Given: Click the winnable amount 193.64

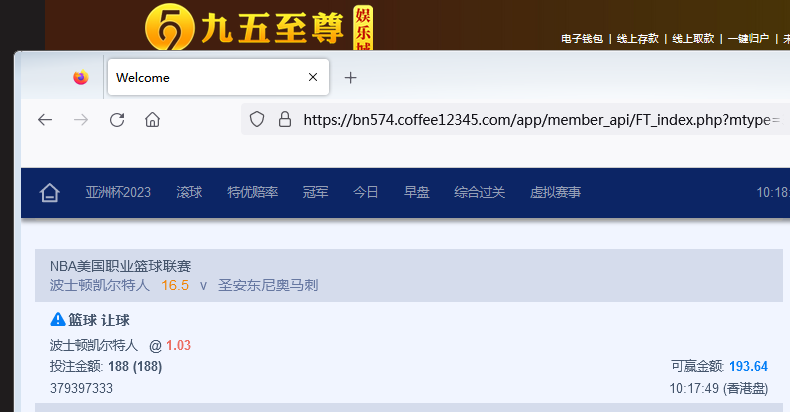Looking at the screenshot, I should pyautogui.click(x=748, y=366).
